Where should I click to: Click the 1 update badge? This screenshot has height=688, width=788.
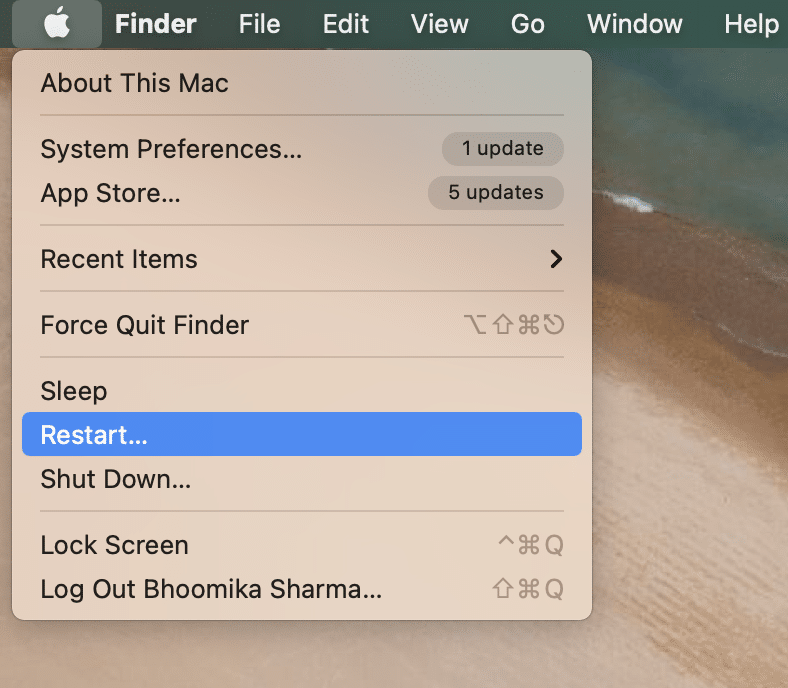(502, 149)
